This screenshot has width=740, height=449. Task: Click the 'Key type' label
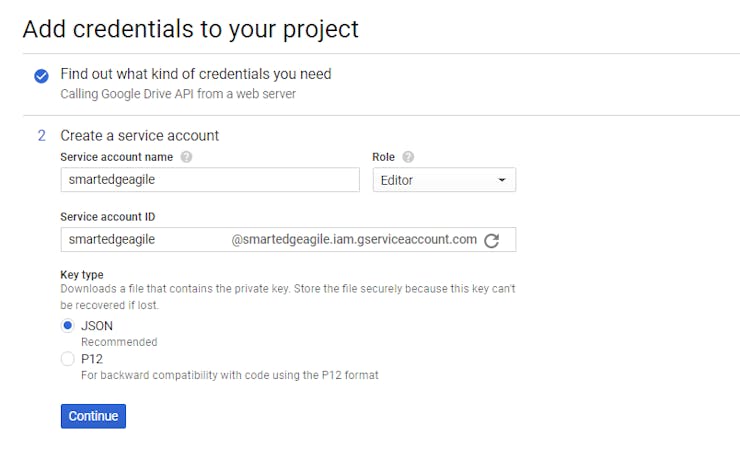coord(82,274)
